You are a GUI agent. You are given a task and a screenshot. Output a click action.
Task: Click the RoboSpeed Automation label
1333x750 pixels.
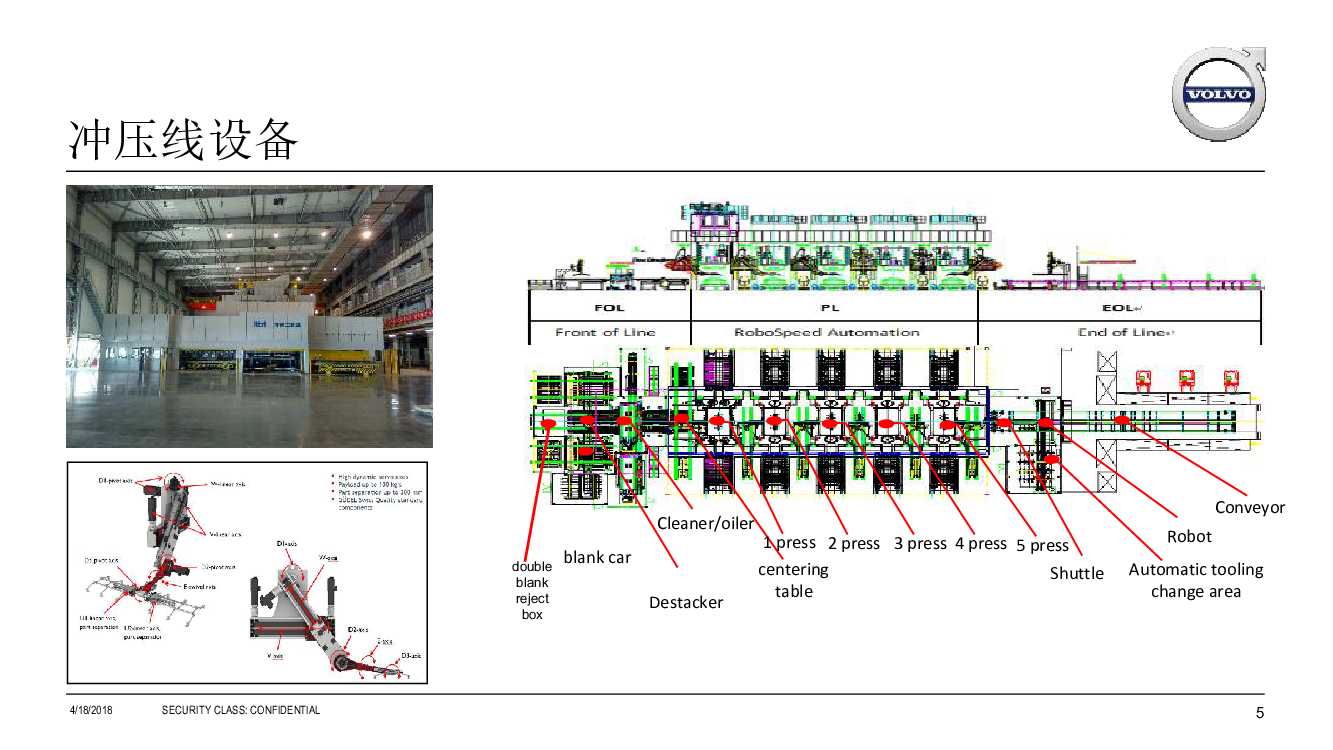[x=827, y=332]
